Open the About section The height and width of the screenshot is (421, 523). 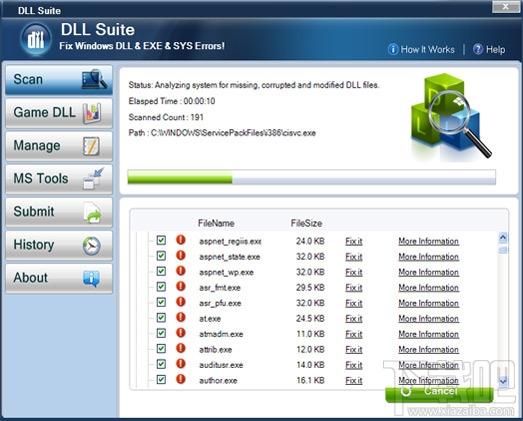[59, 278]
